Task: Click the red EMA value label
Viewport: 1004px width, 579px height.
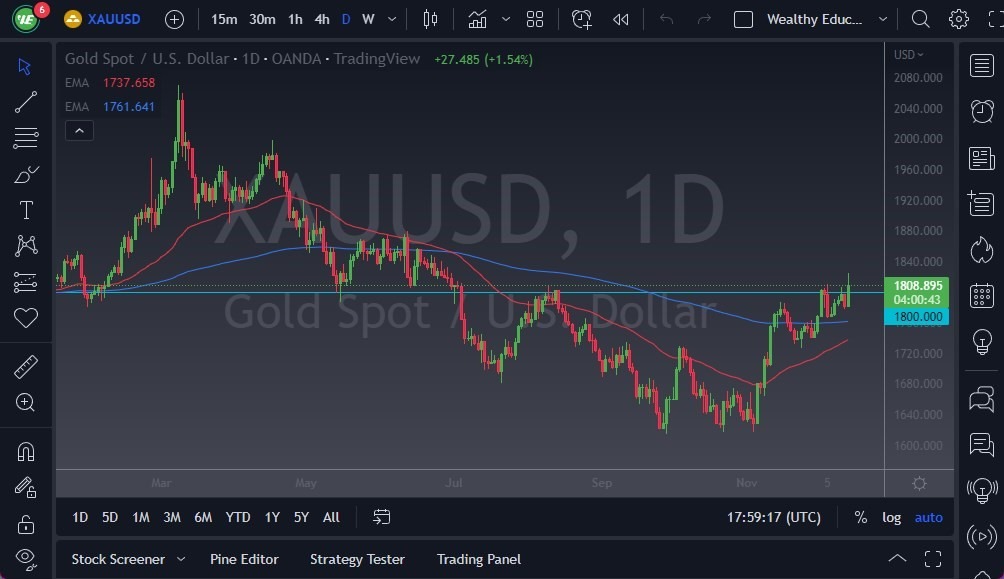Action: [129, 83]
